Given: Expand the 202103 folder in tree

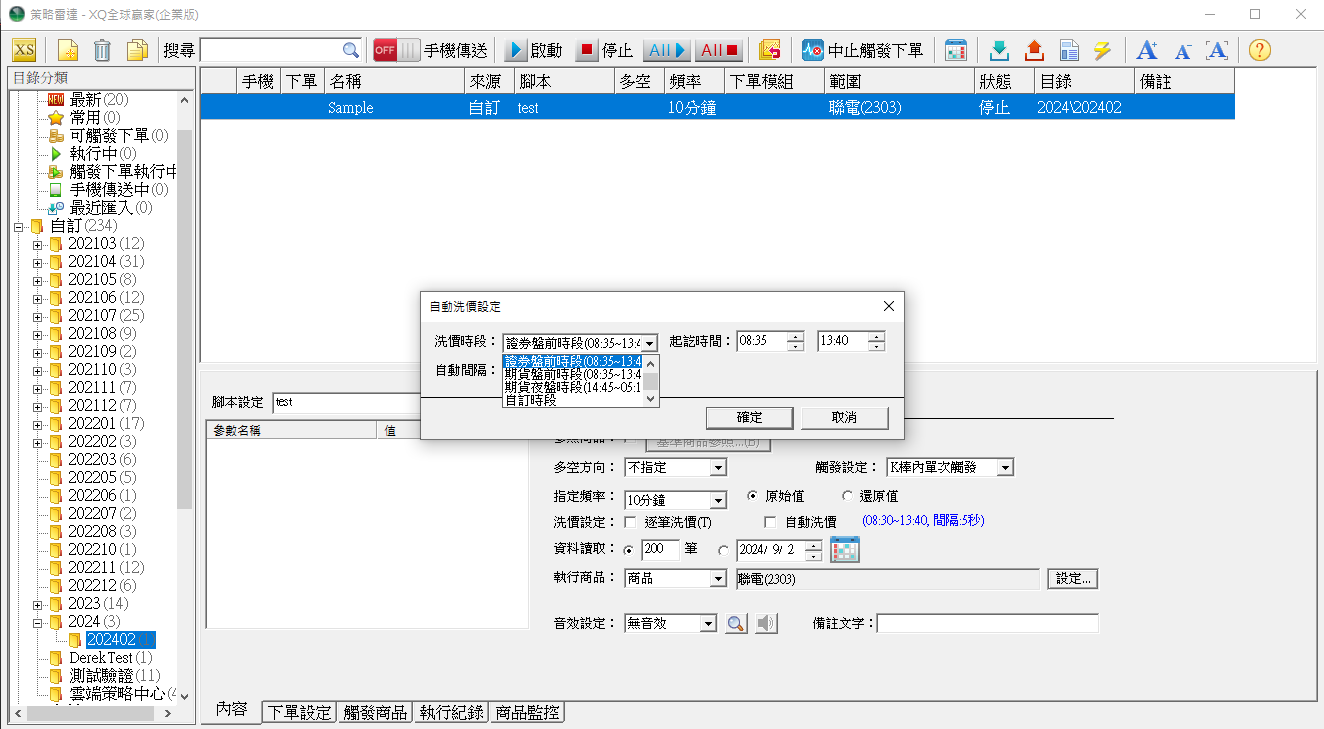Looking at the screenshot, I should click(37, 244).
